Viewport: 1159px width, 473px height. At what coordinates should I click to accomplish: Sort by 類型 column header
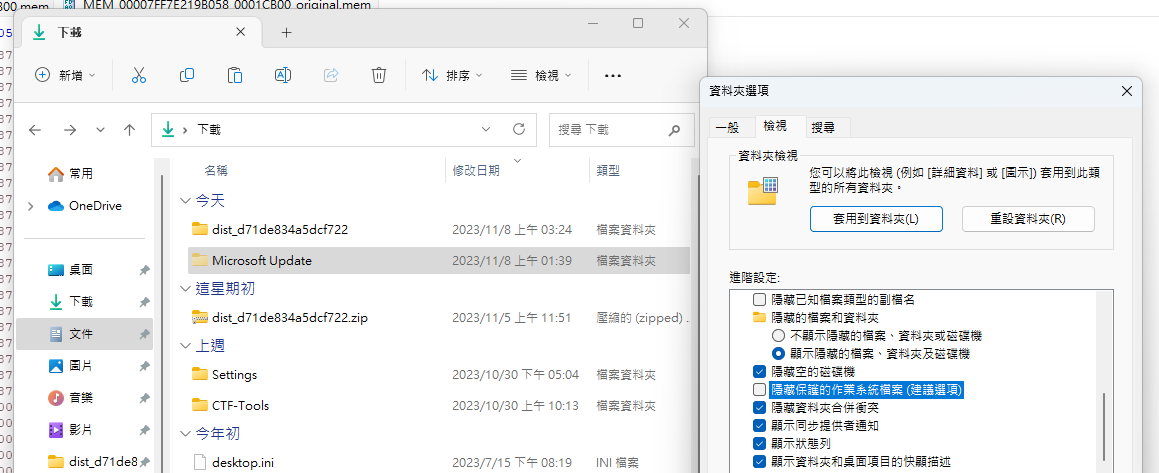pos(608,171)
